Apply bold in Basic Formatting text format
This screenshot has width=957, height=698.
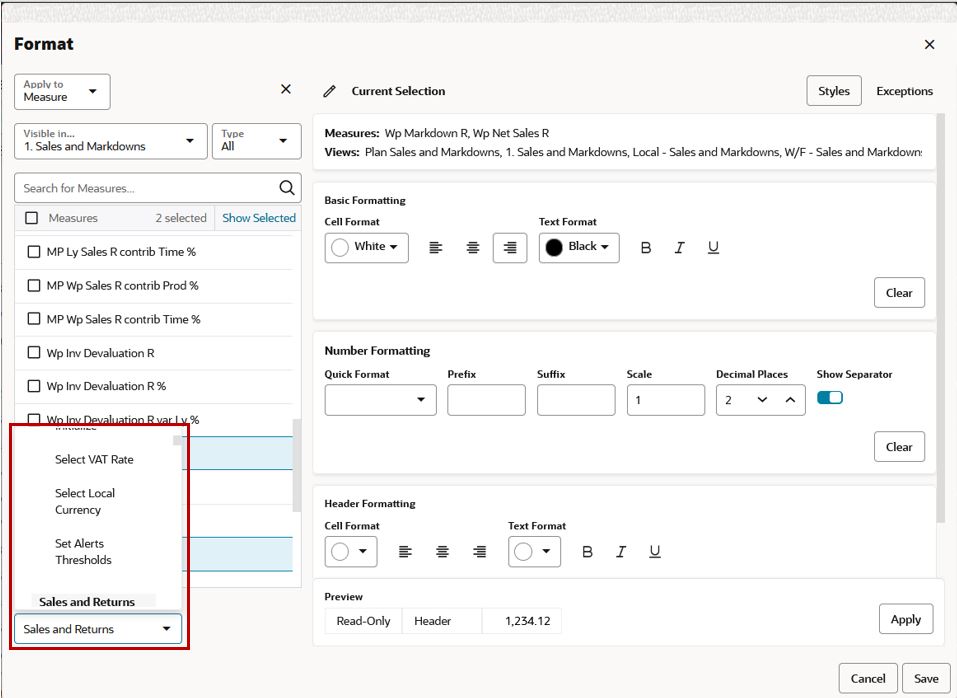tap(646, 248)
